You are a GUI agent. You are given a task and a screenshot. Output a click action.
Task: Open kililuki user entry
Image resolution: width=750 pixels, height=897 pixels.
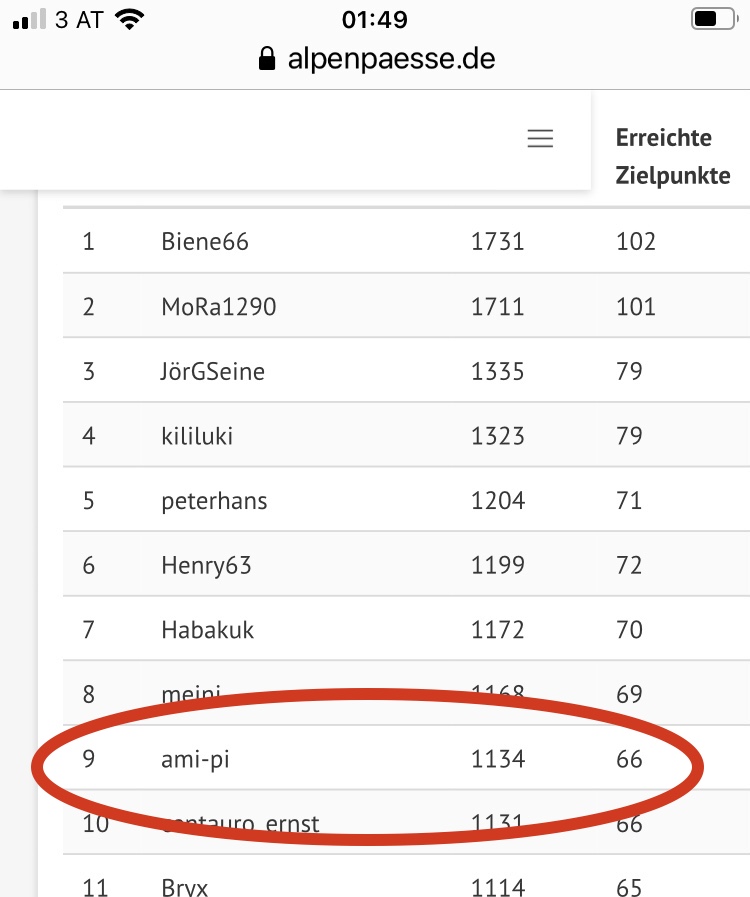click(197, 436)
